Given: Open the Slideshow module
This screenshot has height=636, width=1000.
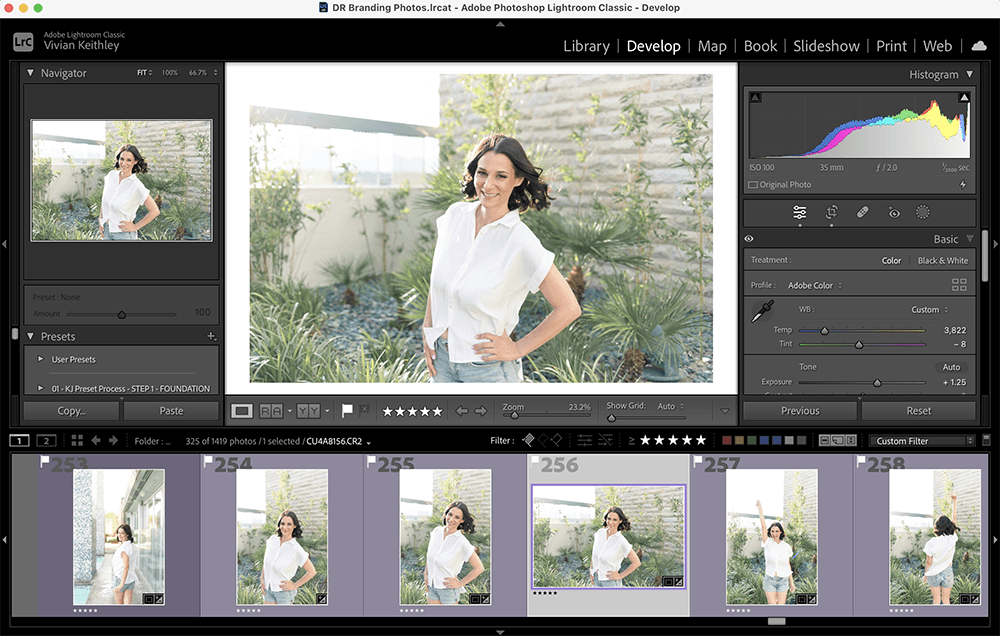Looking at the screenshot, I should 826,46.
